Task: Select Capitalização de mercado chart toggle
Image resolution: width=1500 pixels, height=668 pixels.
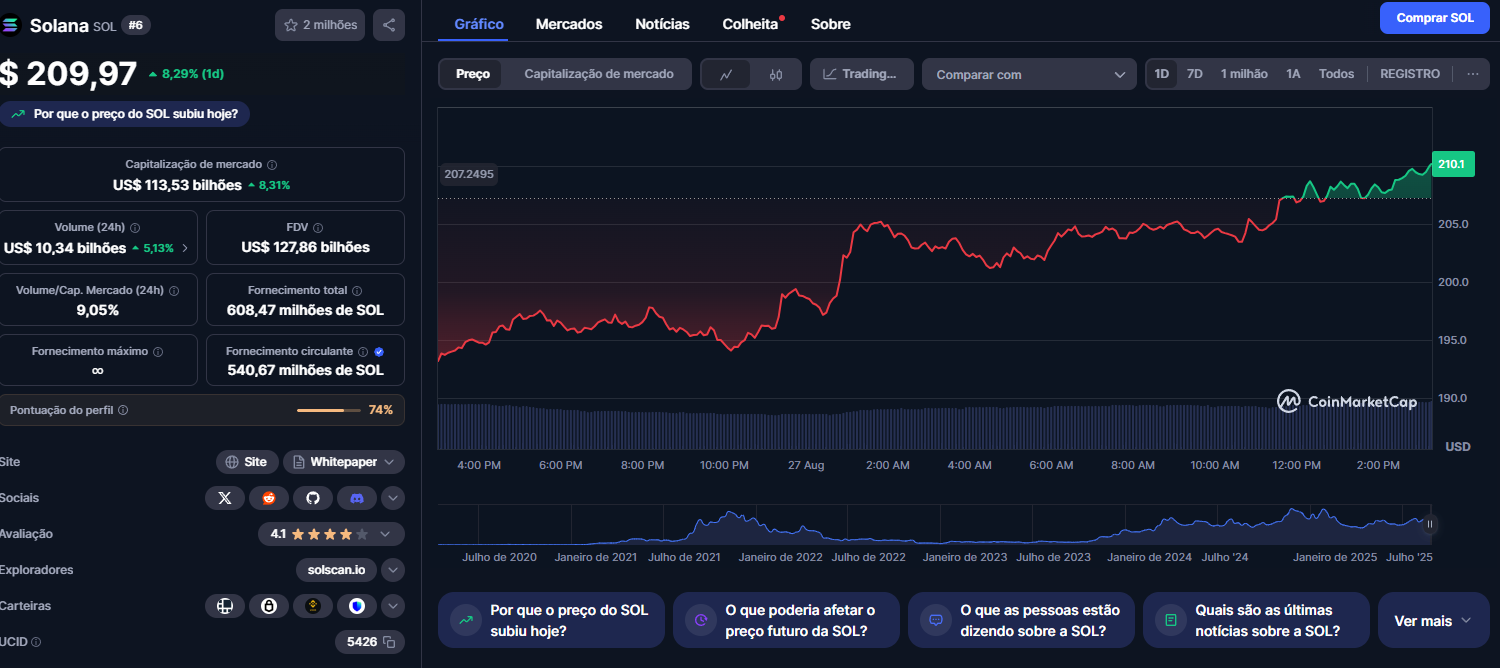Action: (x=599, y=74)
